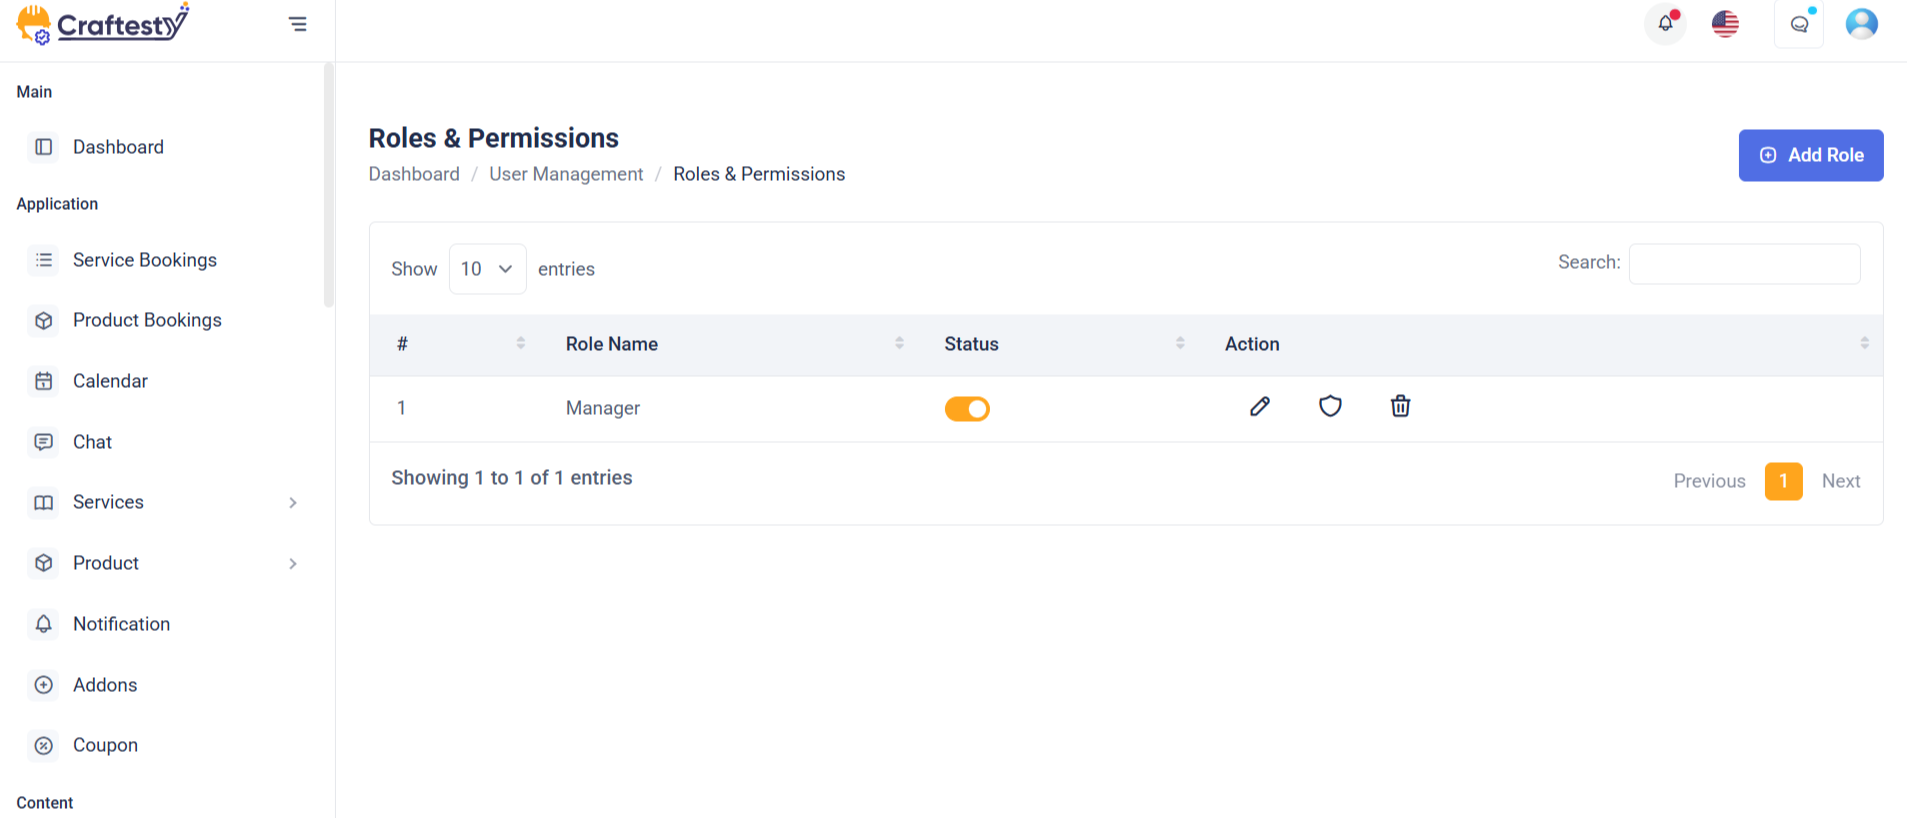
Task: Click the Next pagination button
Action: tap(1841, 481)
